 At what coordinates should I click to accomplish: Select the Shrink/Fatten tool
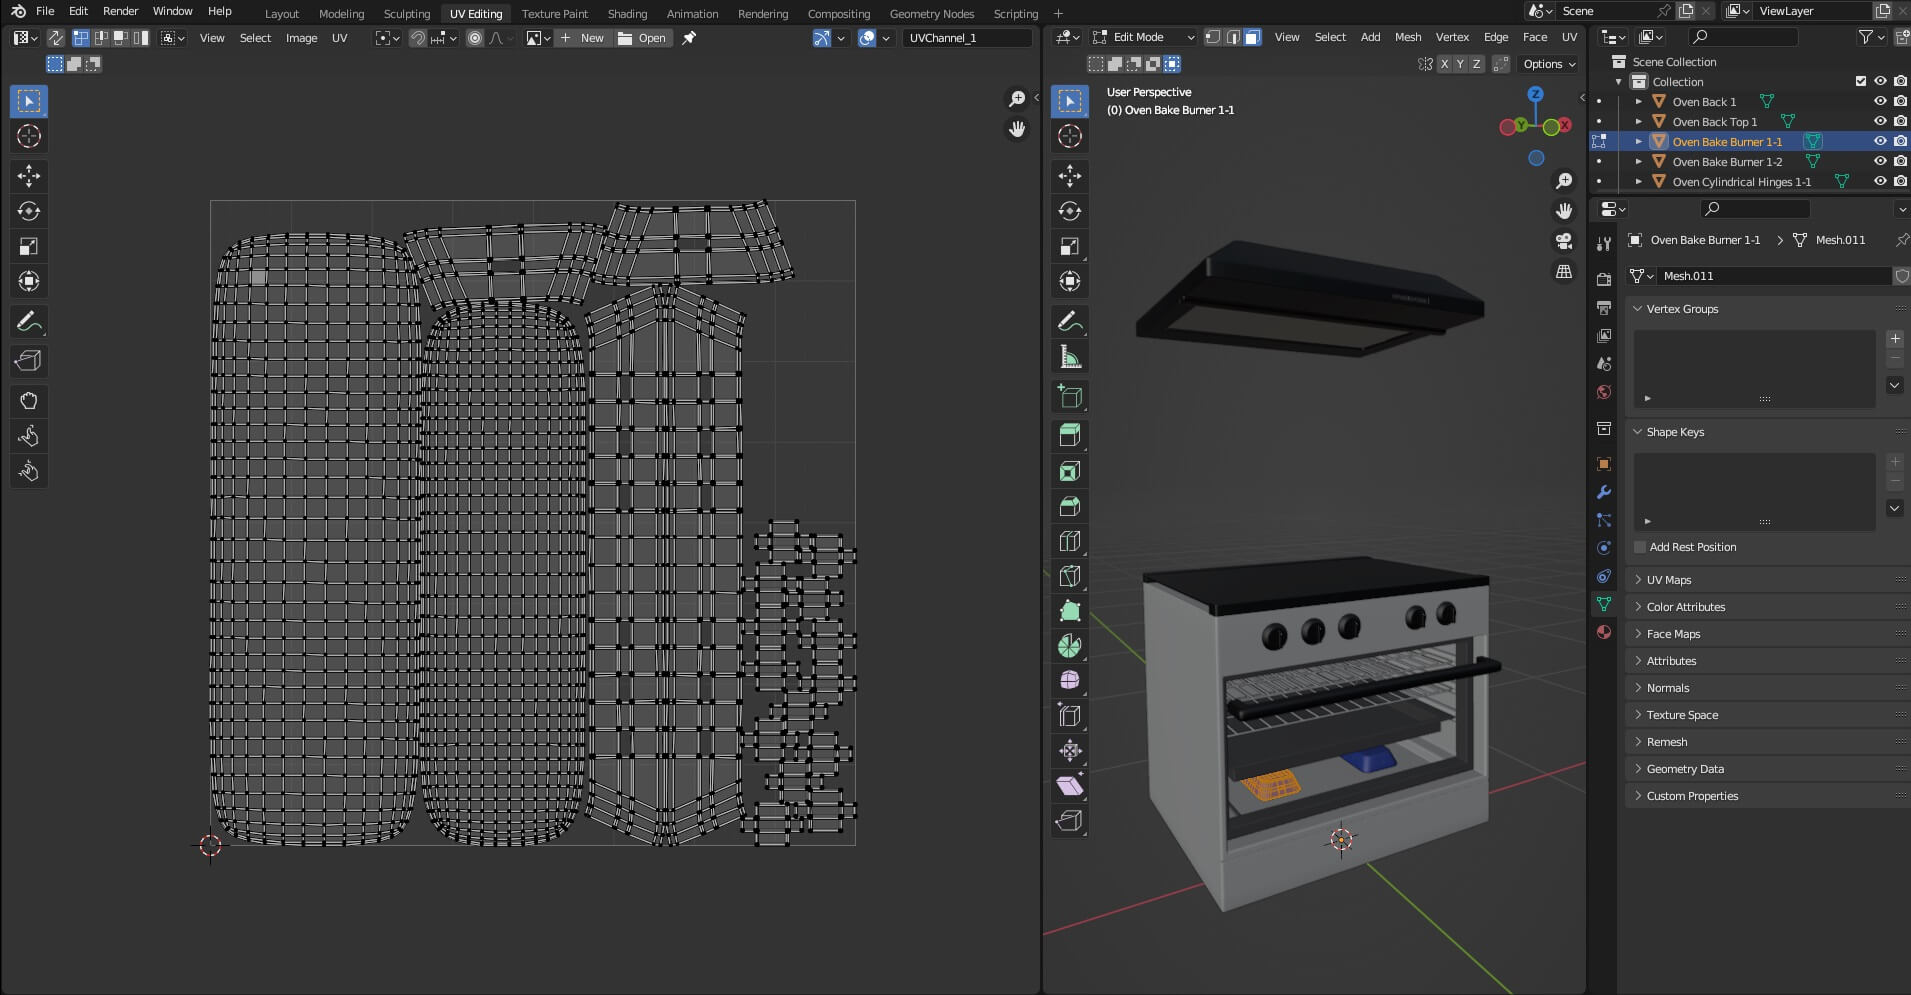point(1070,750)
